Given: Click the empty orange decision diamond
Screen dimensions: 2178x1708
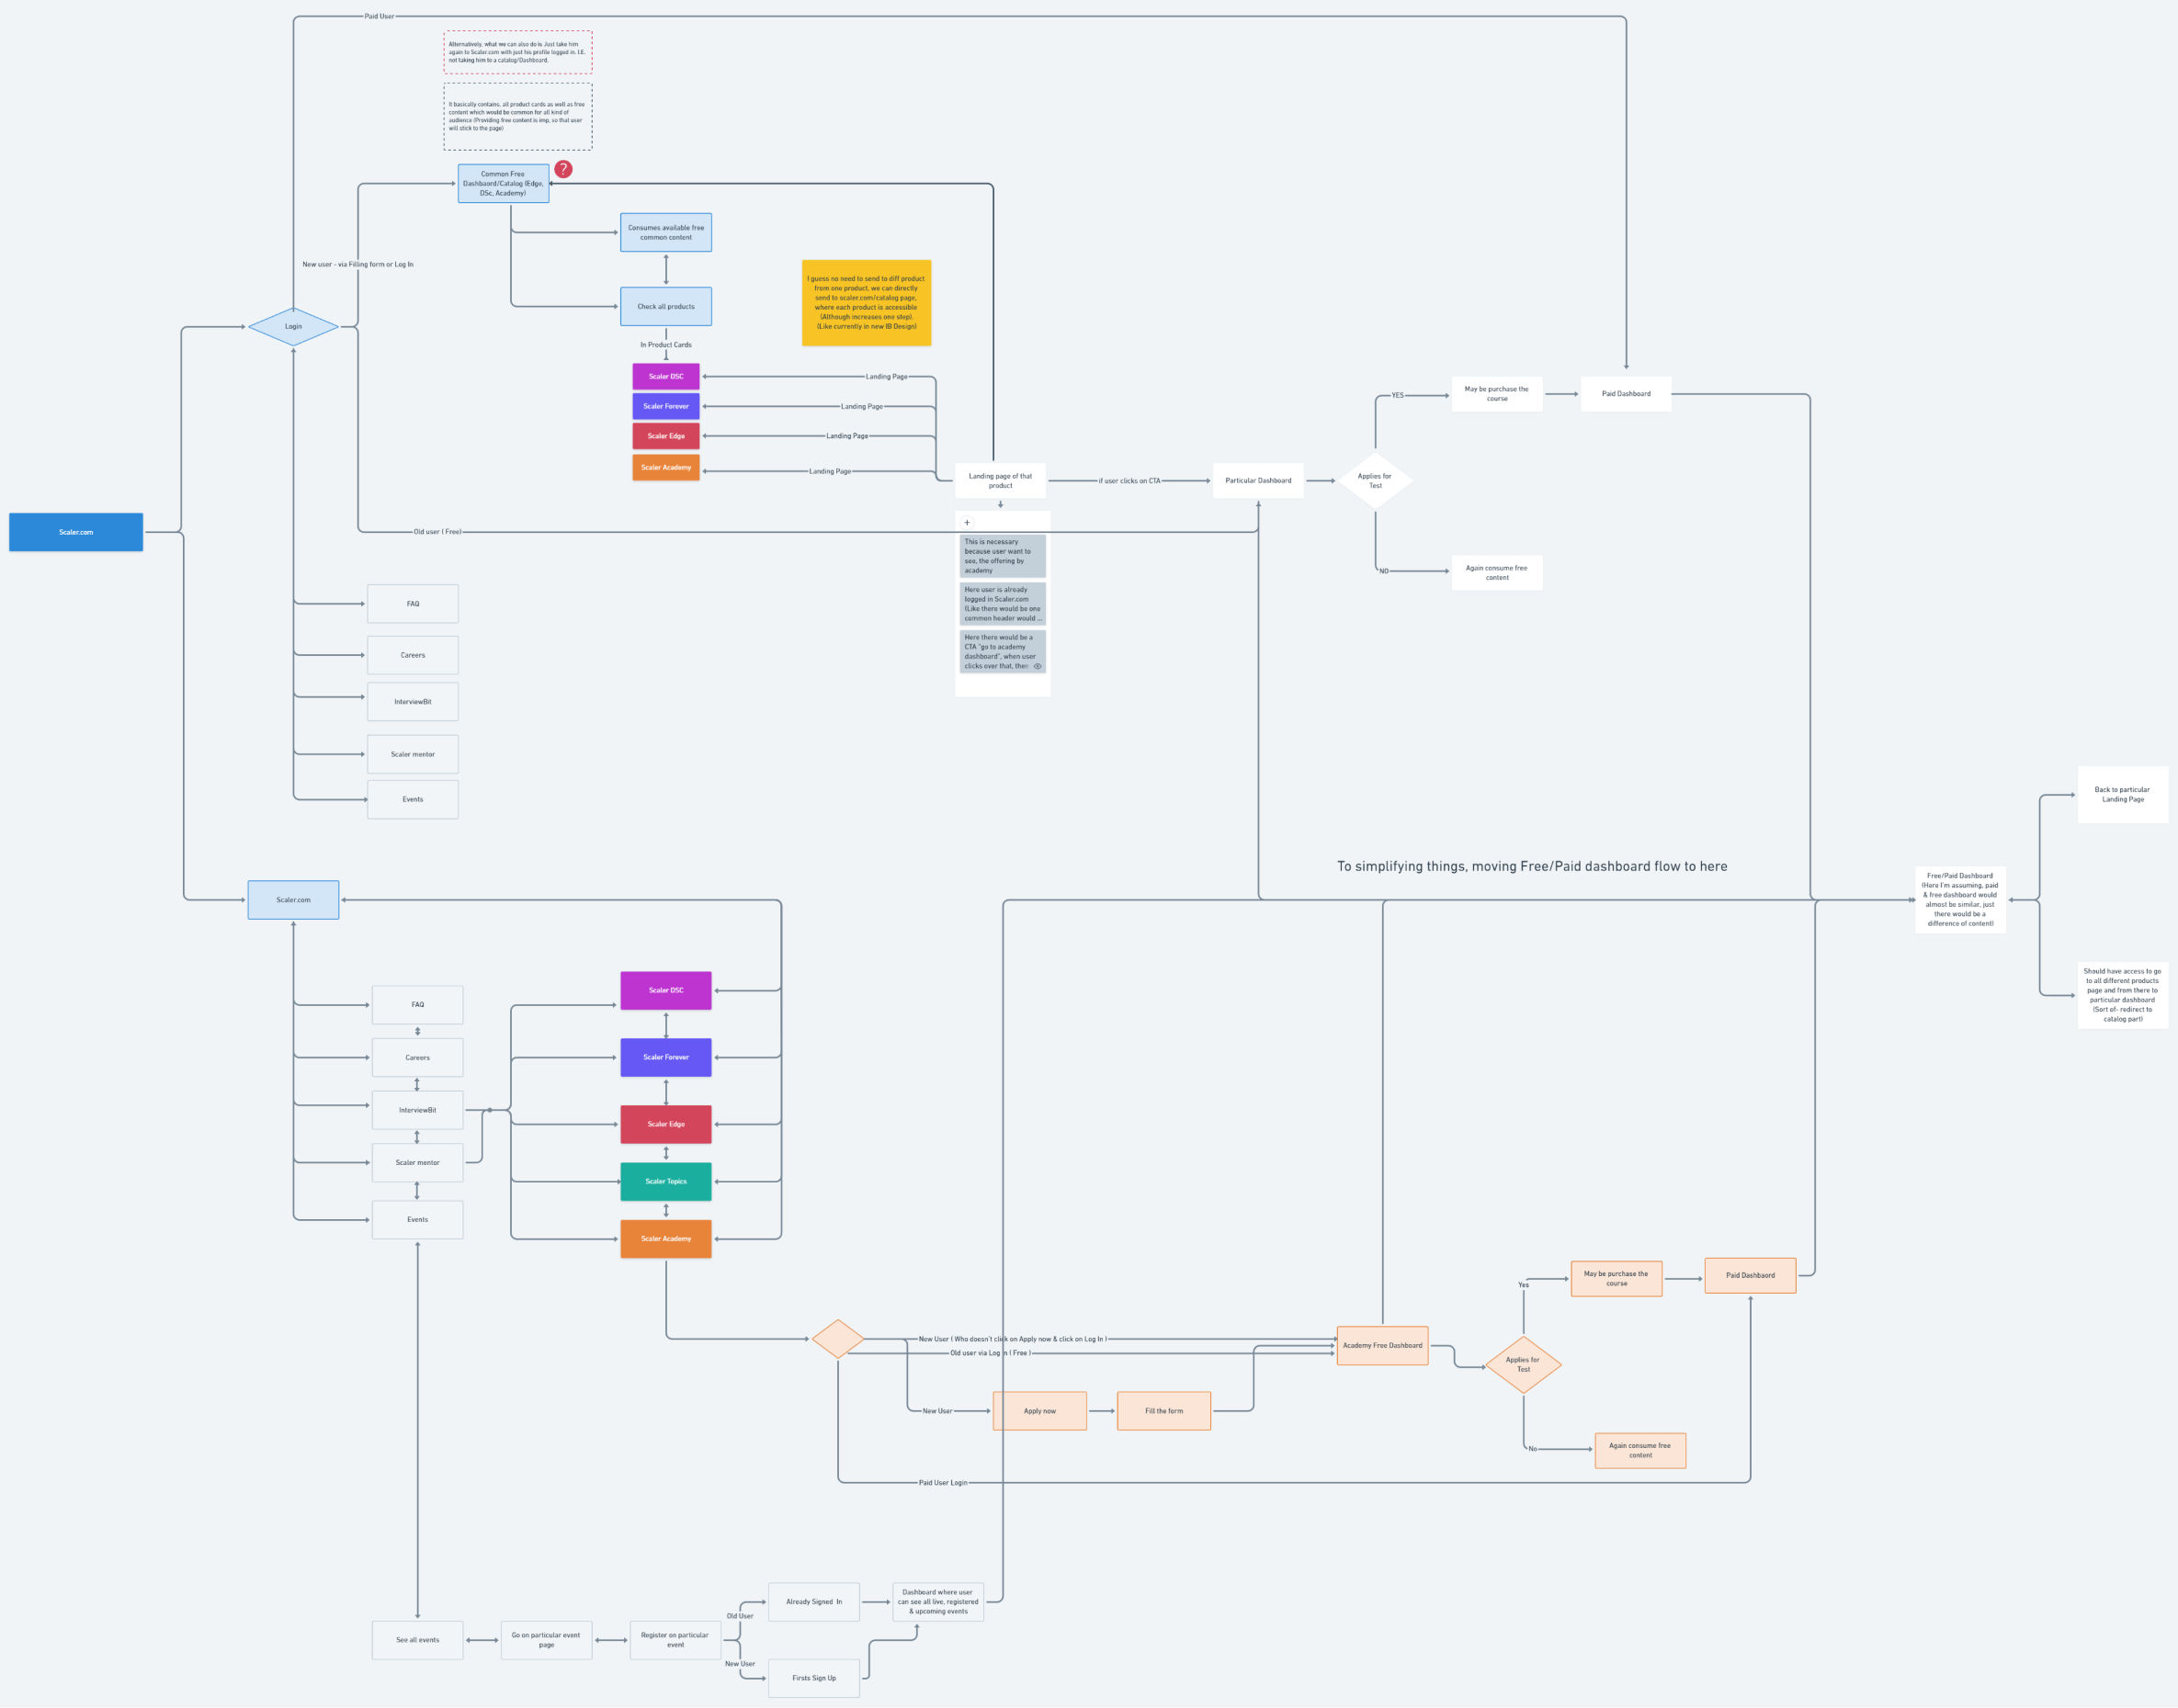Looking at the screenshot, I should [838, 1337].
